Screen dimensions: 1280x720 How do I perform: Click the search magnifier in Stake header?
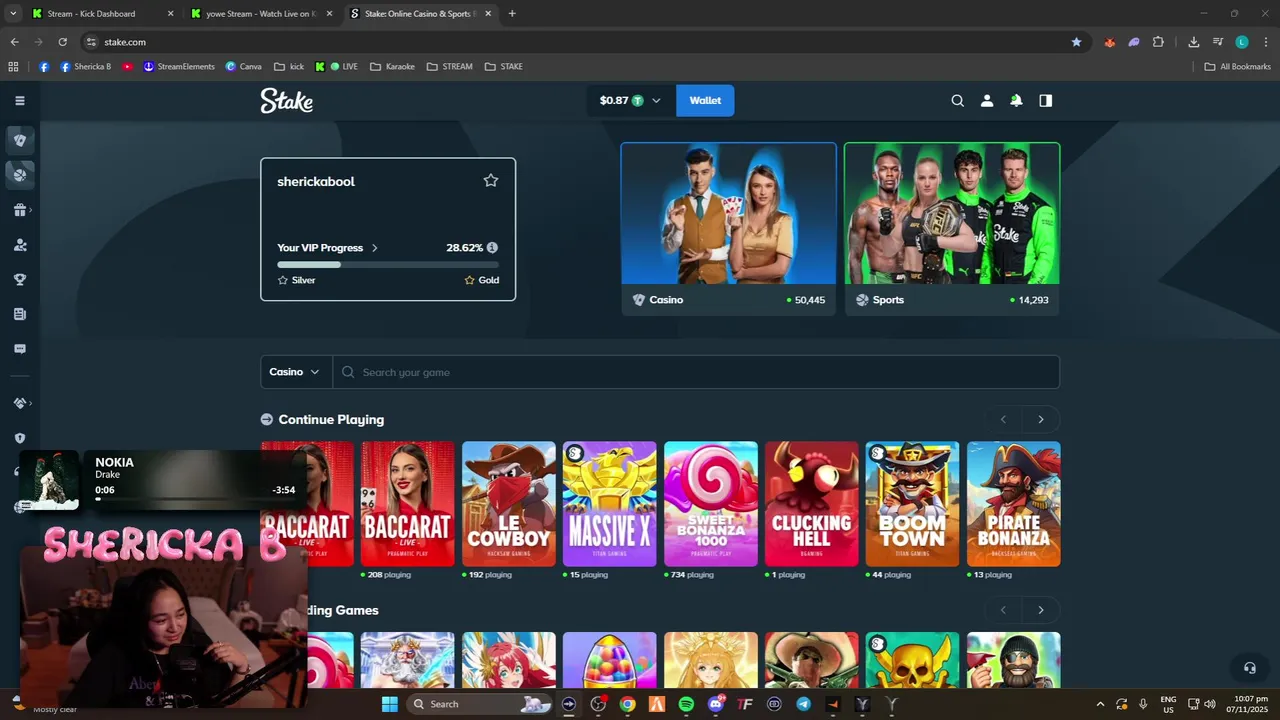pyautogui.click(x=957, y=100)
